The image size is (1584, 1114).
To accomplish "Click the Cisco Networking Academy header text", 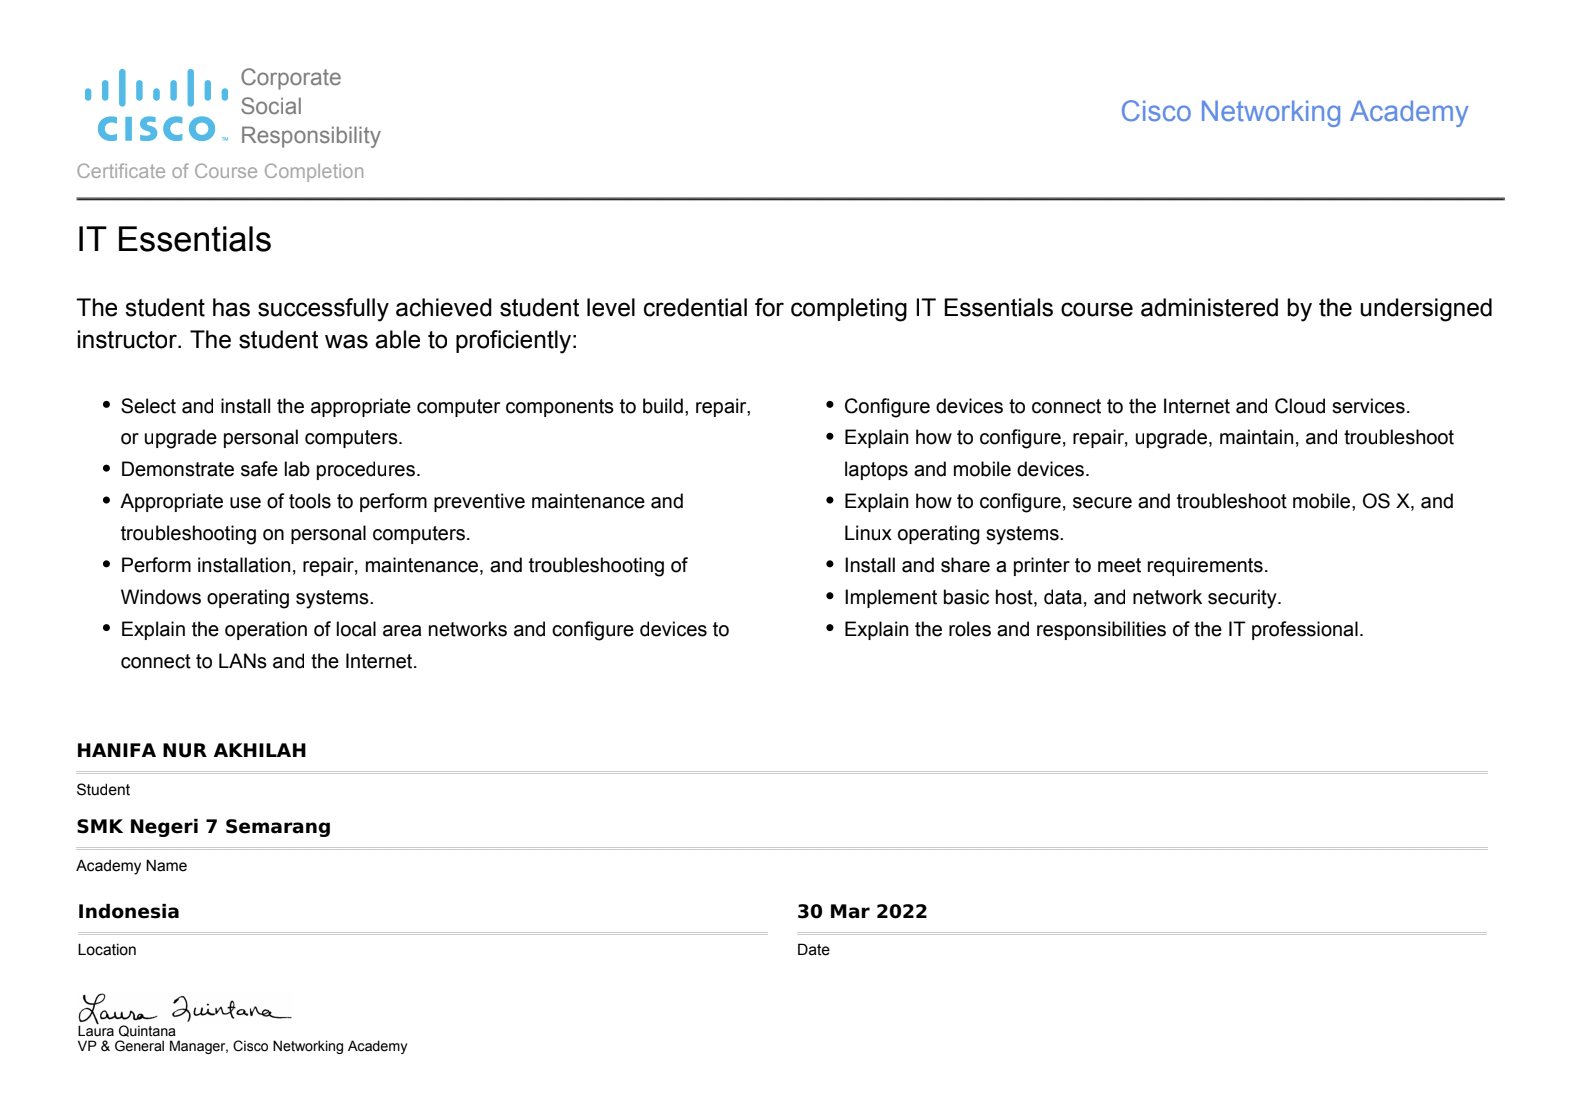I will click(x=1293, y=112).
